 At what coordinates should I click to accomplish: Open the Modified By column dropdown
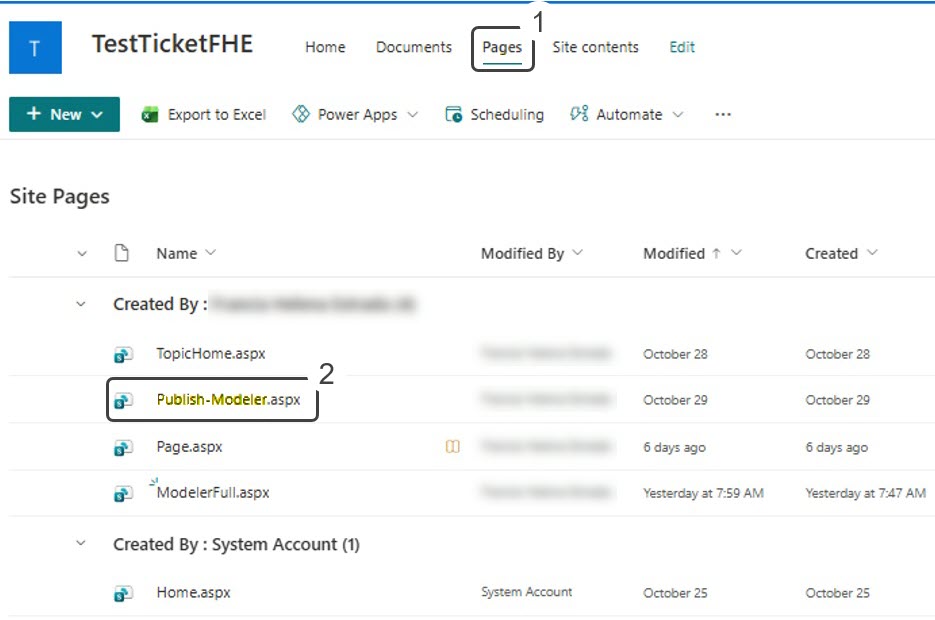pyautogui.click(x=532, y=253)
